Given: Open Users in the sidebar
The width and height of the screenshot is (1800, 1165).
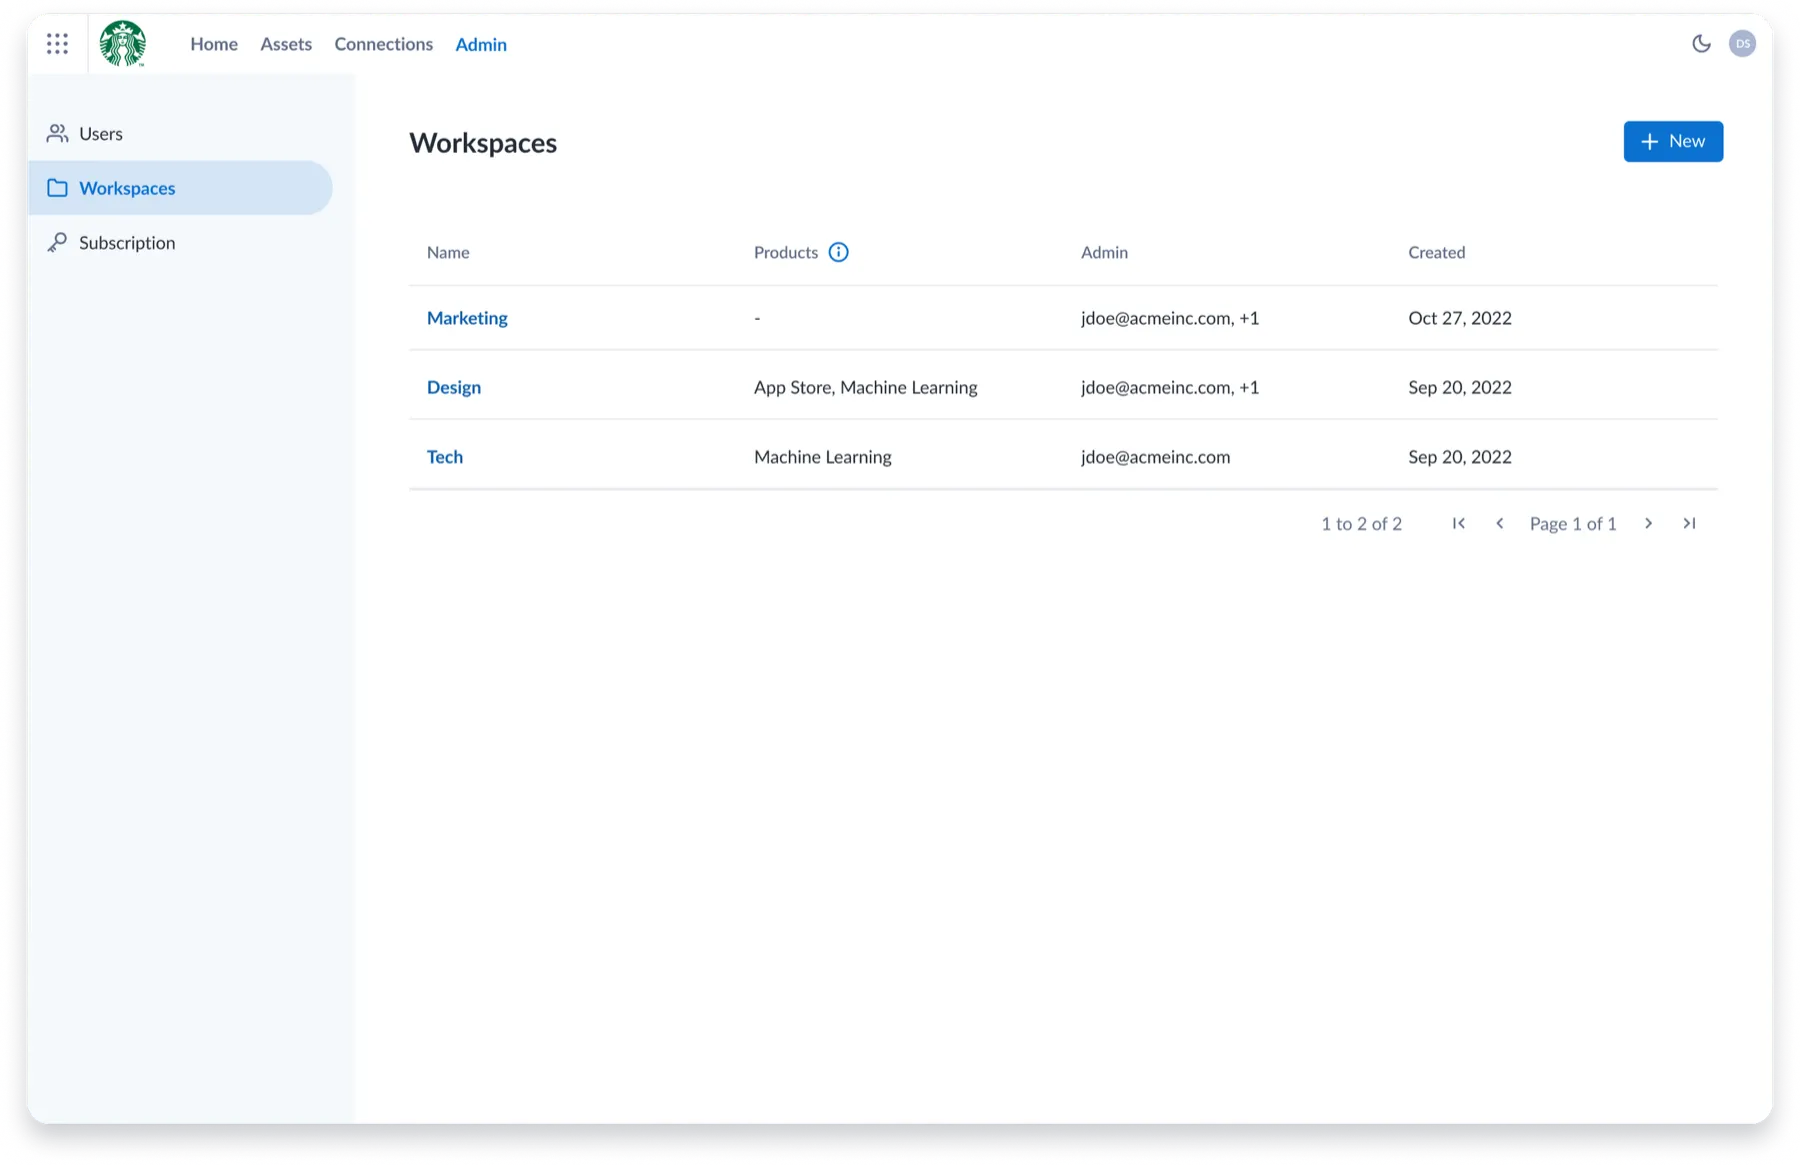Looking at the screenshot, I should pyautogui.click(x=180, y=133).
